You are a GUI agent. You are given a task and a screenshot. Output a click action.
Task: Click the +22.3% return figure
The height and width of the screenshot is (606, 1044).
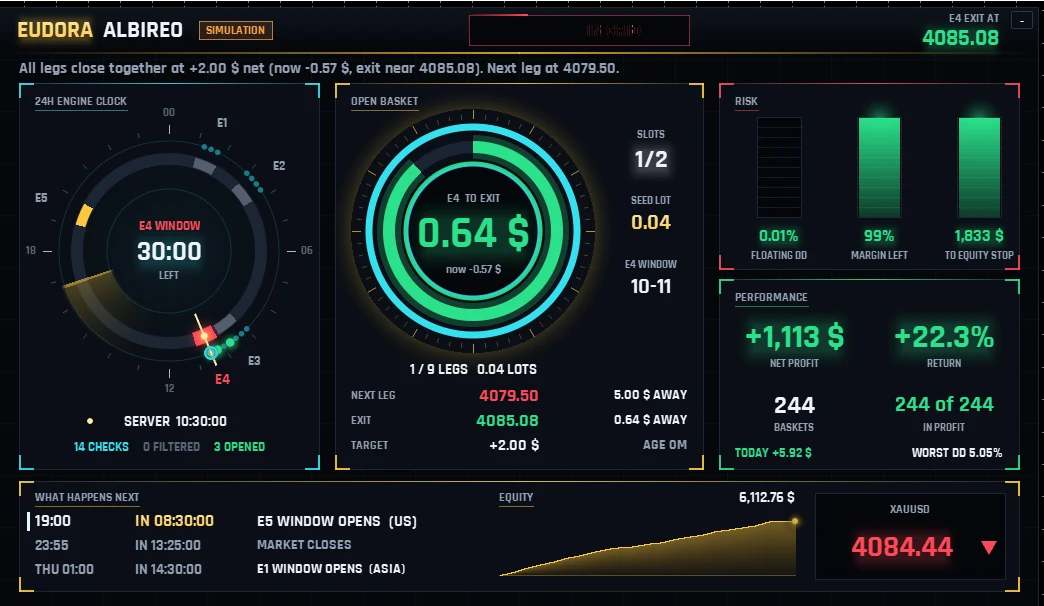pyautogui.click(x=944, y=337)
